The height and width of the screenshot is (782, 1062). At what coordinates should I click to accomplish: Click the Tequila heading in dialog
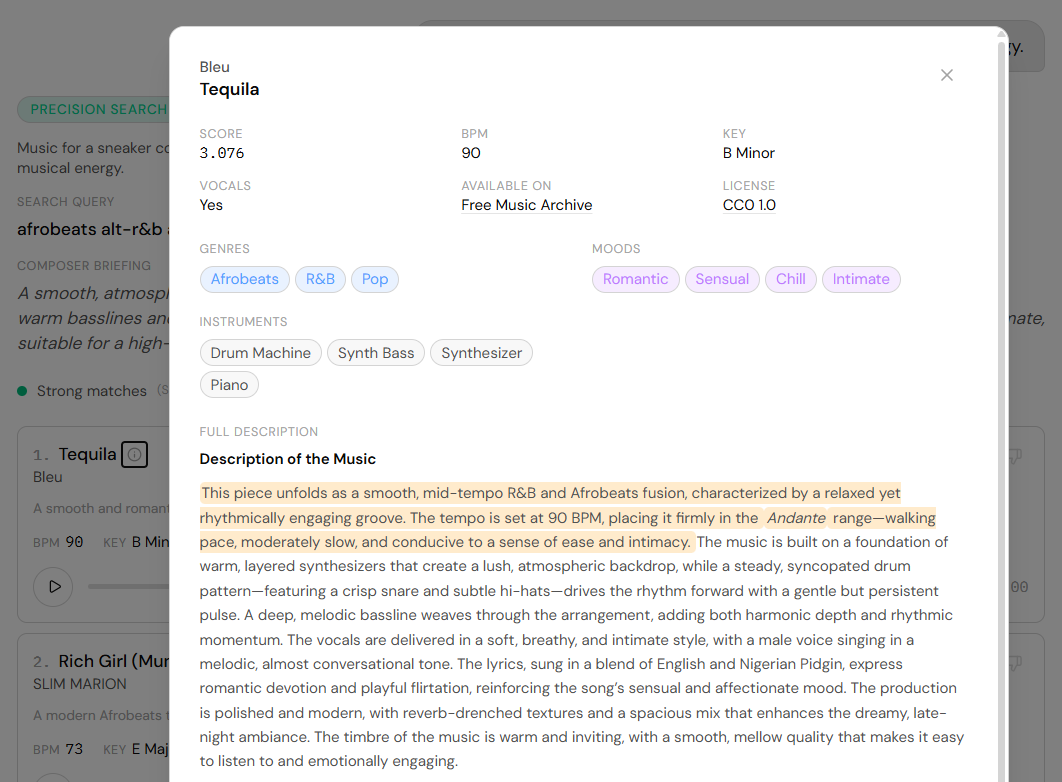(x=230, y=89)
